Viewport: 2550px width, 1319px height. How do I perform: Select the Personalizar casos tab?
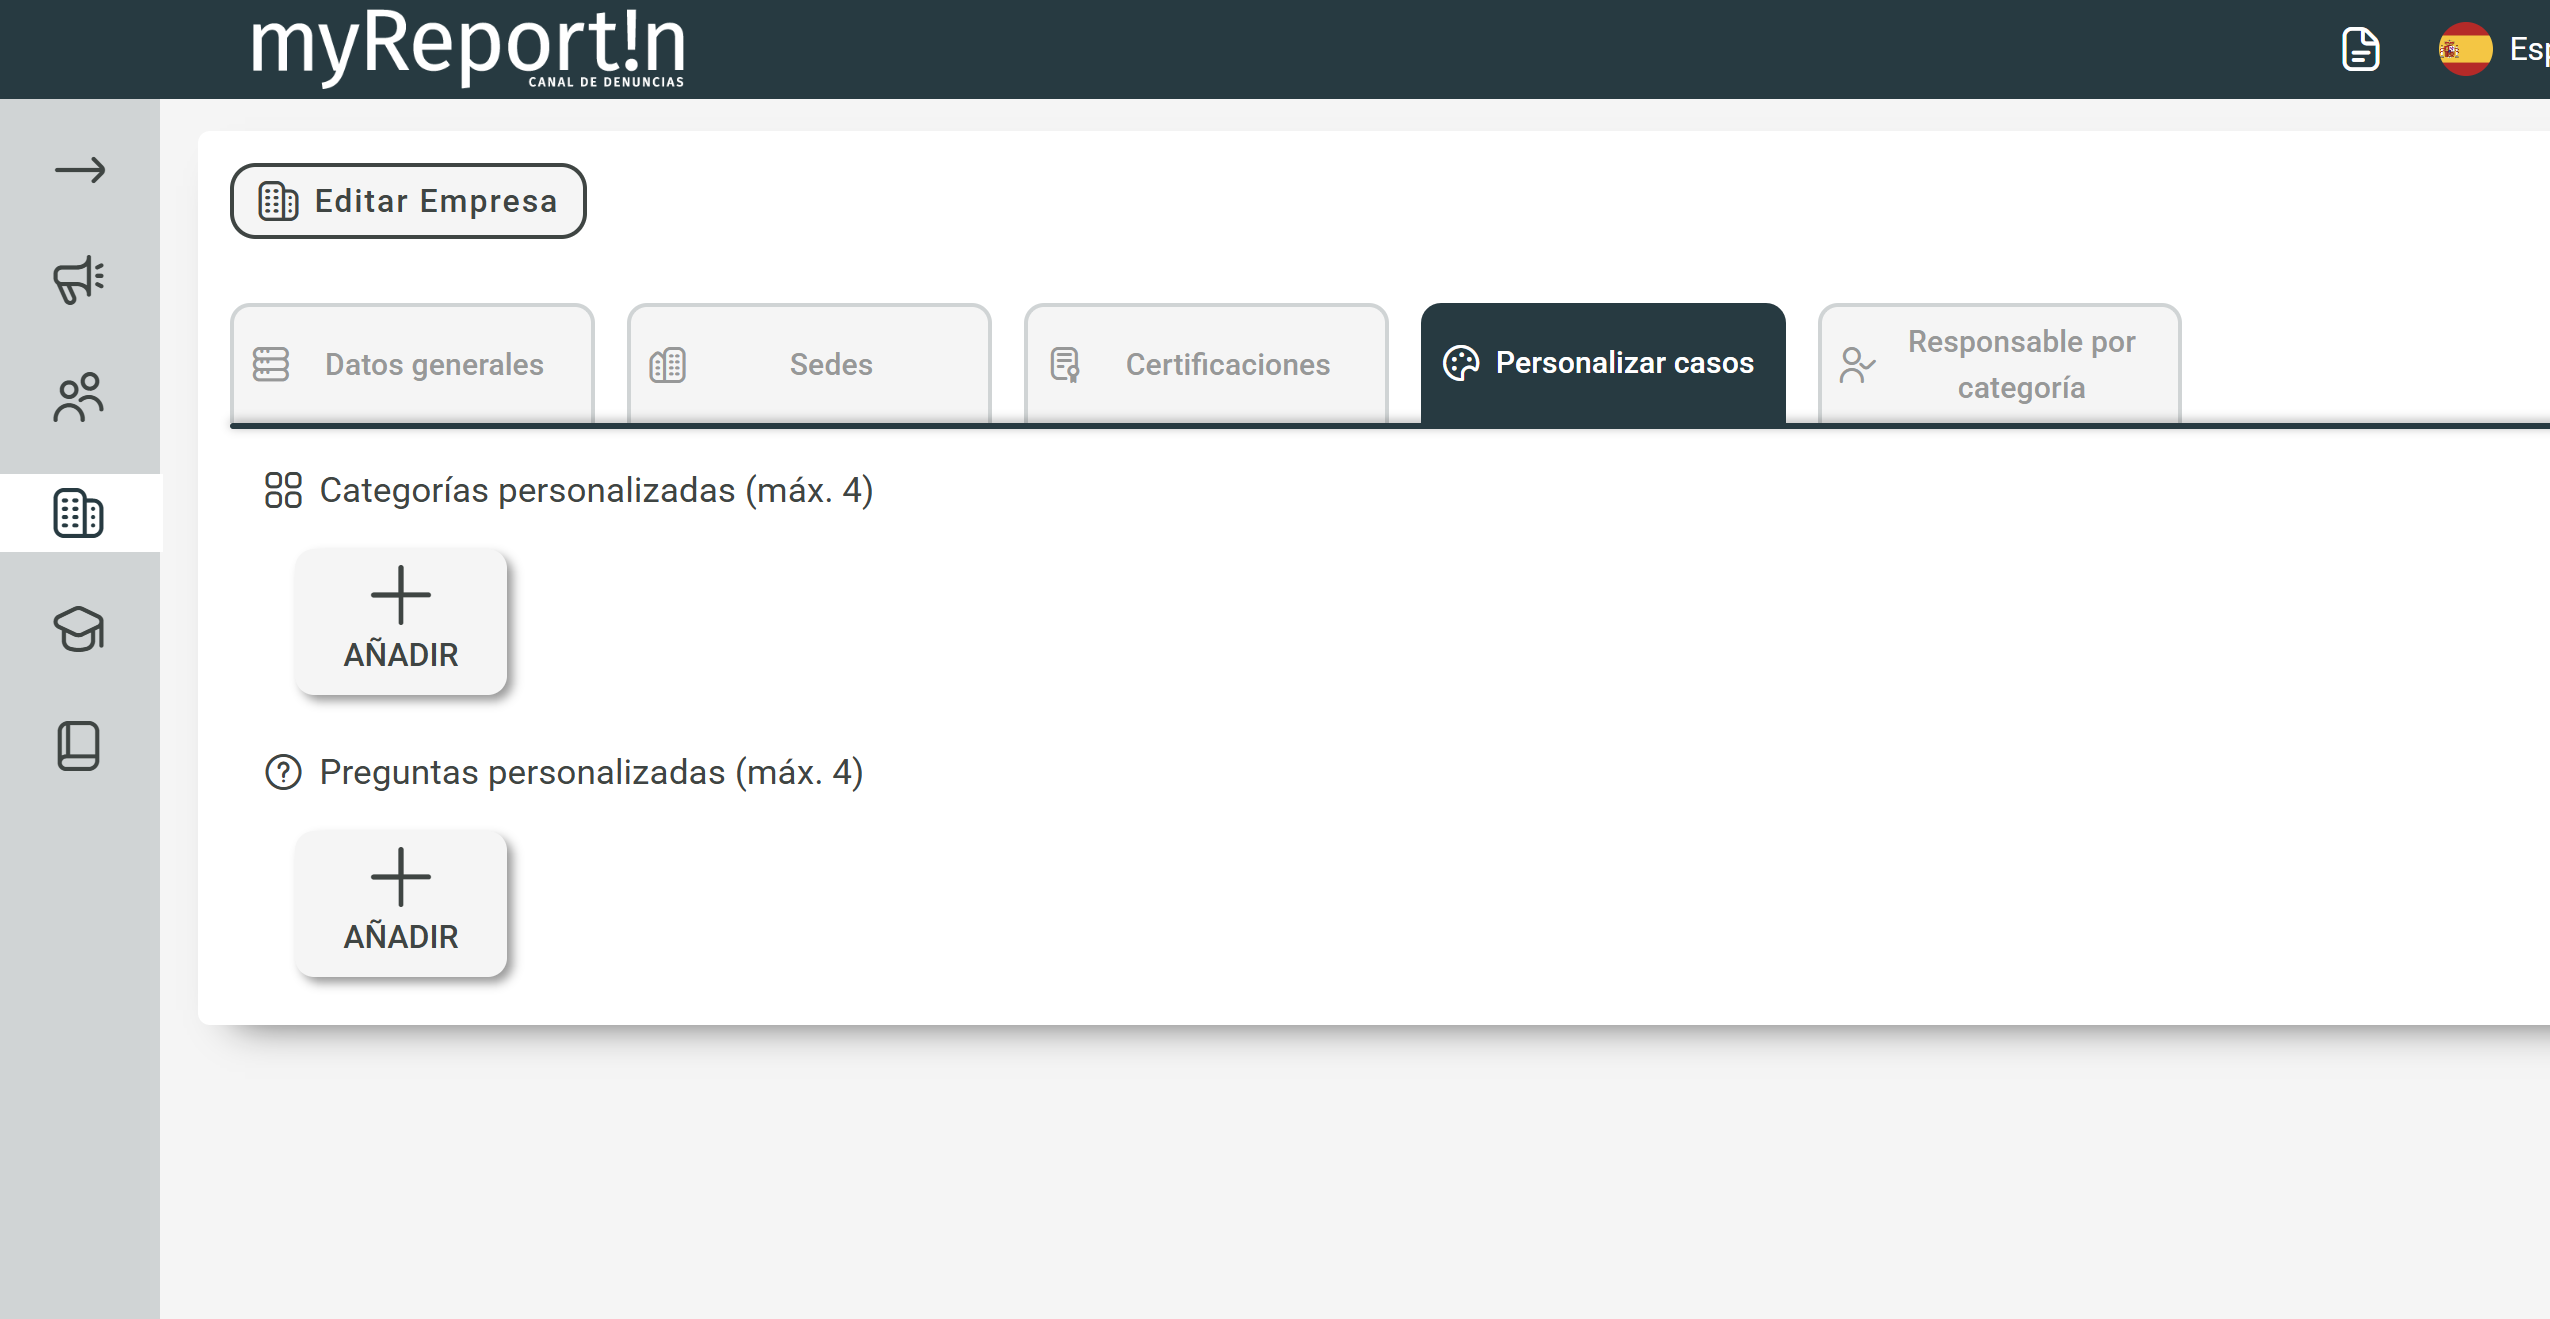[x=1603, y=364]
